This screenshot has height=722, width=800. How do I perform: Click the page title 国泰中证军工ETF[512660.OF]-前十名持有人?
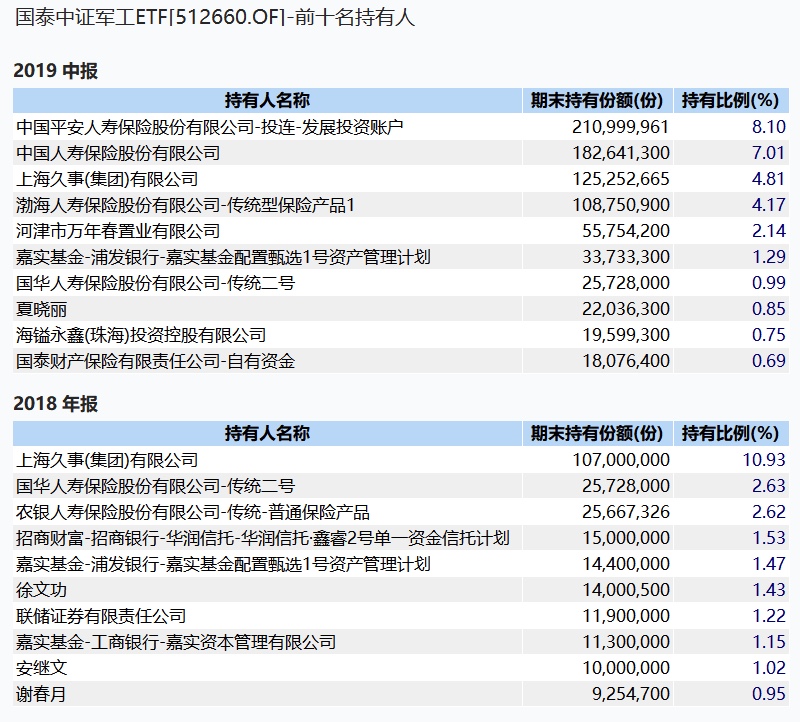click(x=215, y=18)
